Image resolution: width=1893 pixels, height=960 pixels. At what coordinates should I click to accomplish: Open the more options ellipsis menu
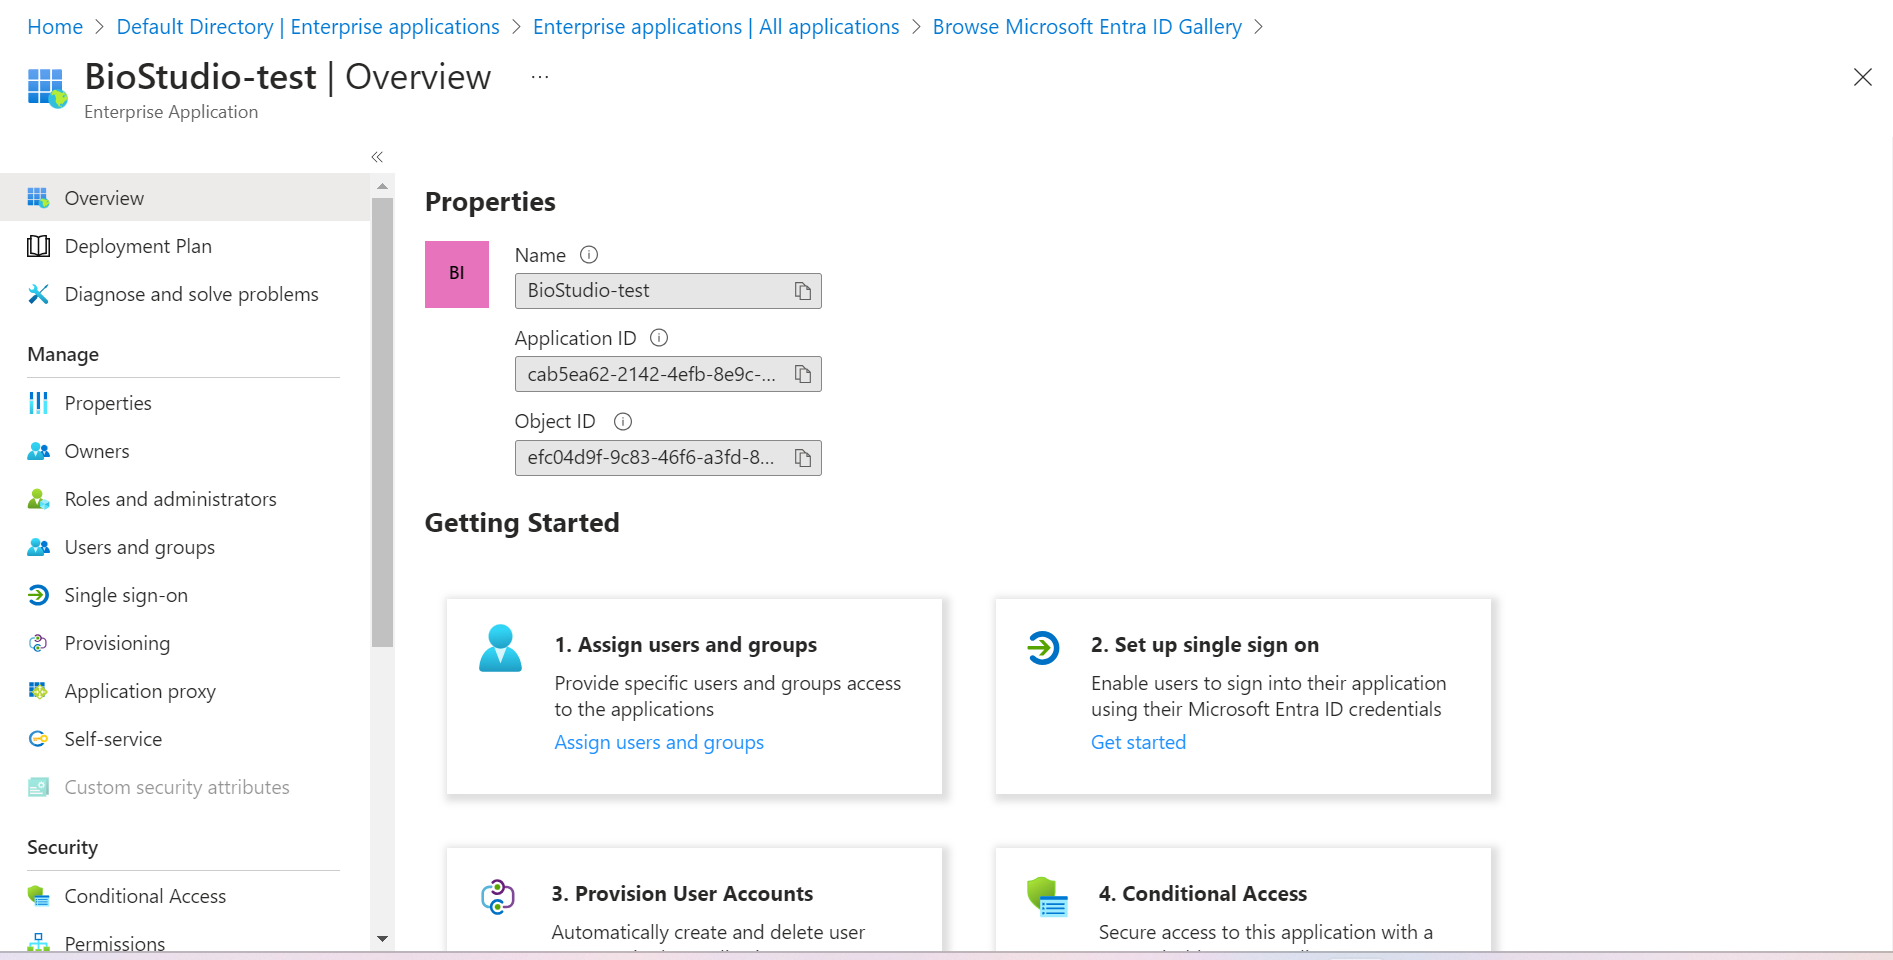(540, 77)
